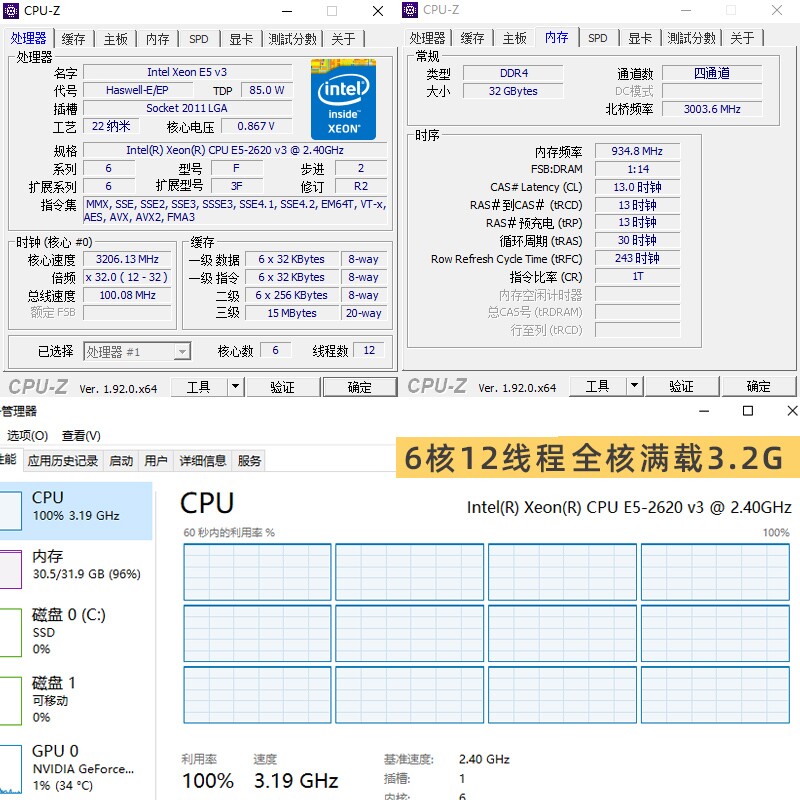Switch to 用户 tab in Task Manager
Screen dimensions: 800x800
coord(156,461)
